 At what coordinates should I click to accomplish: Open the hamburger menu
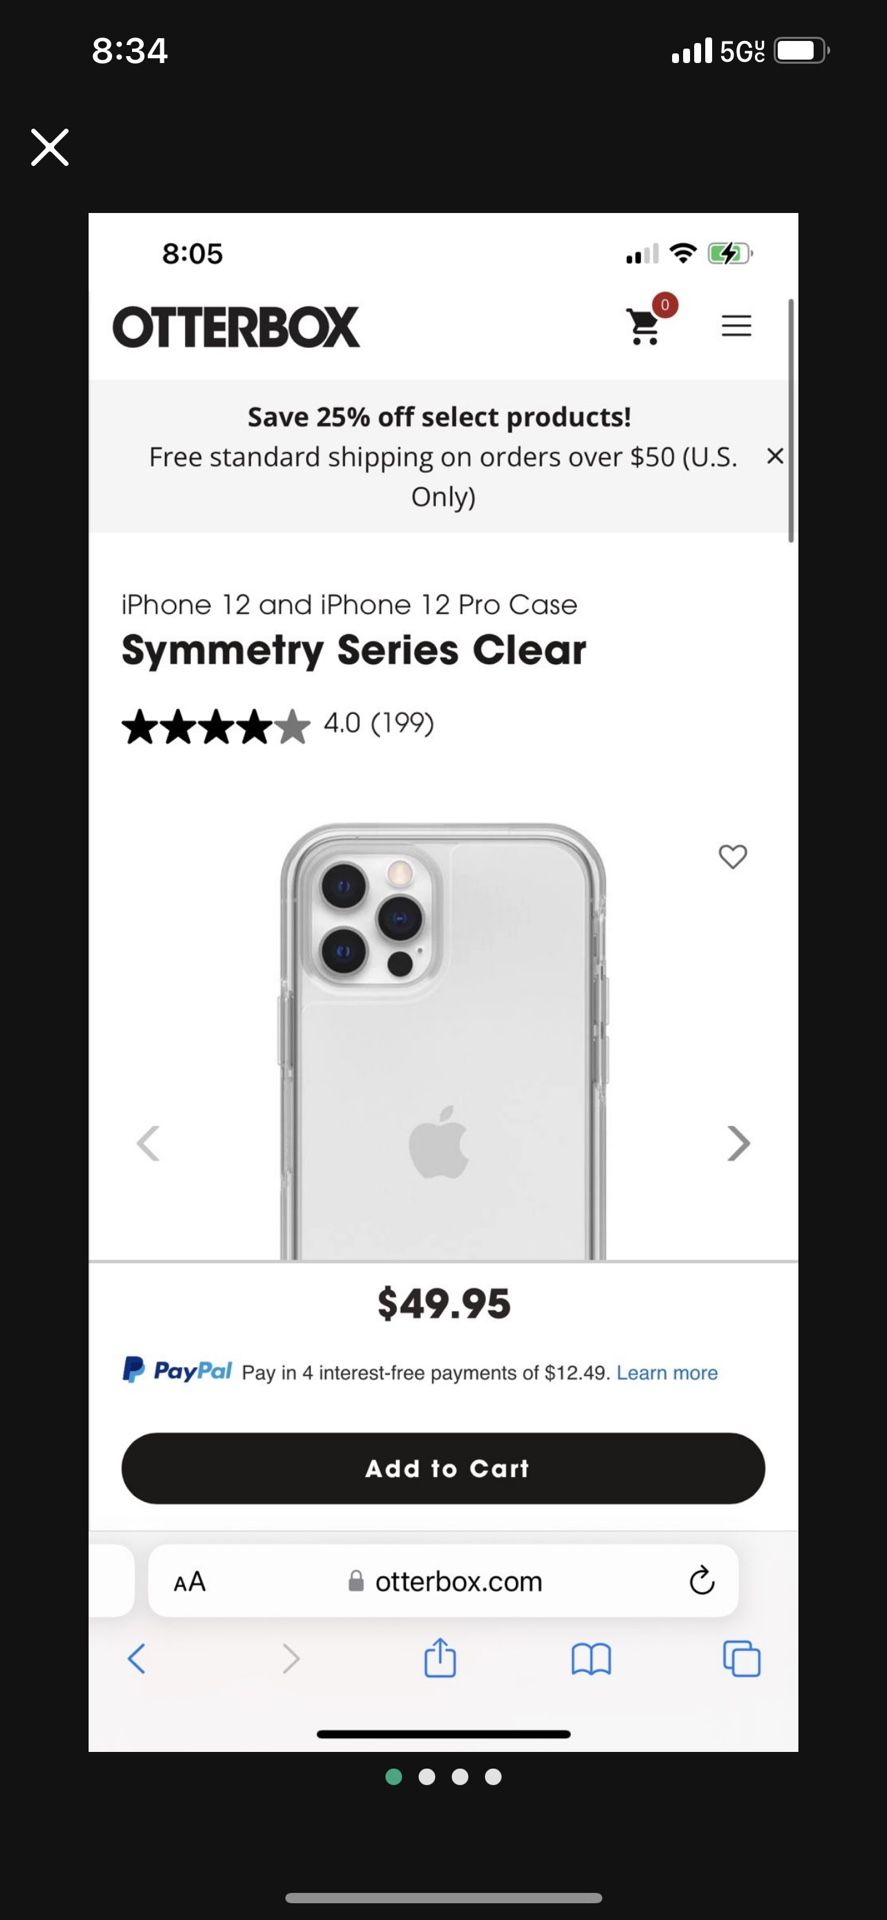(x=736, y=326)
